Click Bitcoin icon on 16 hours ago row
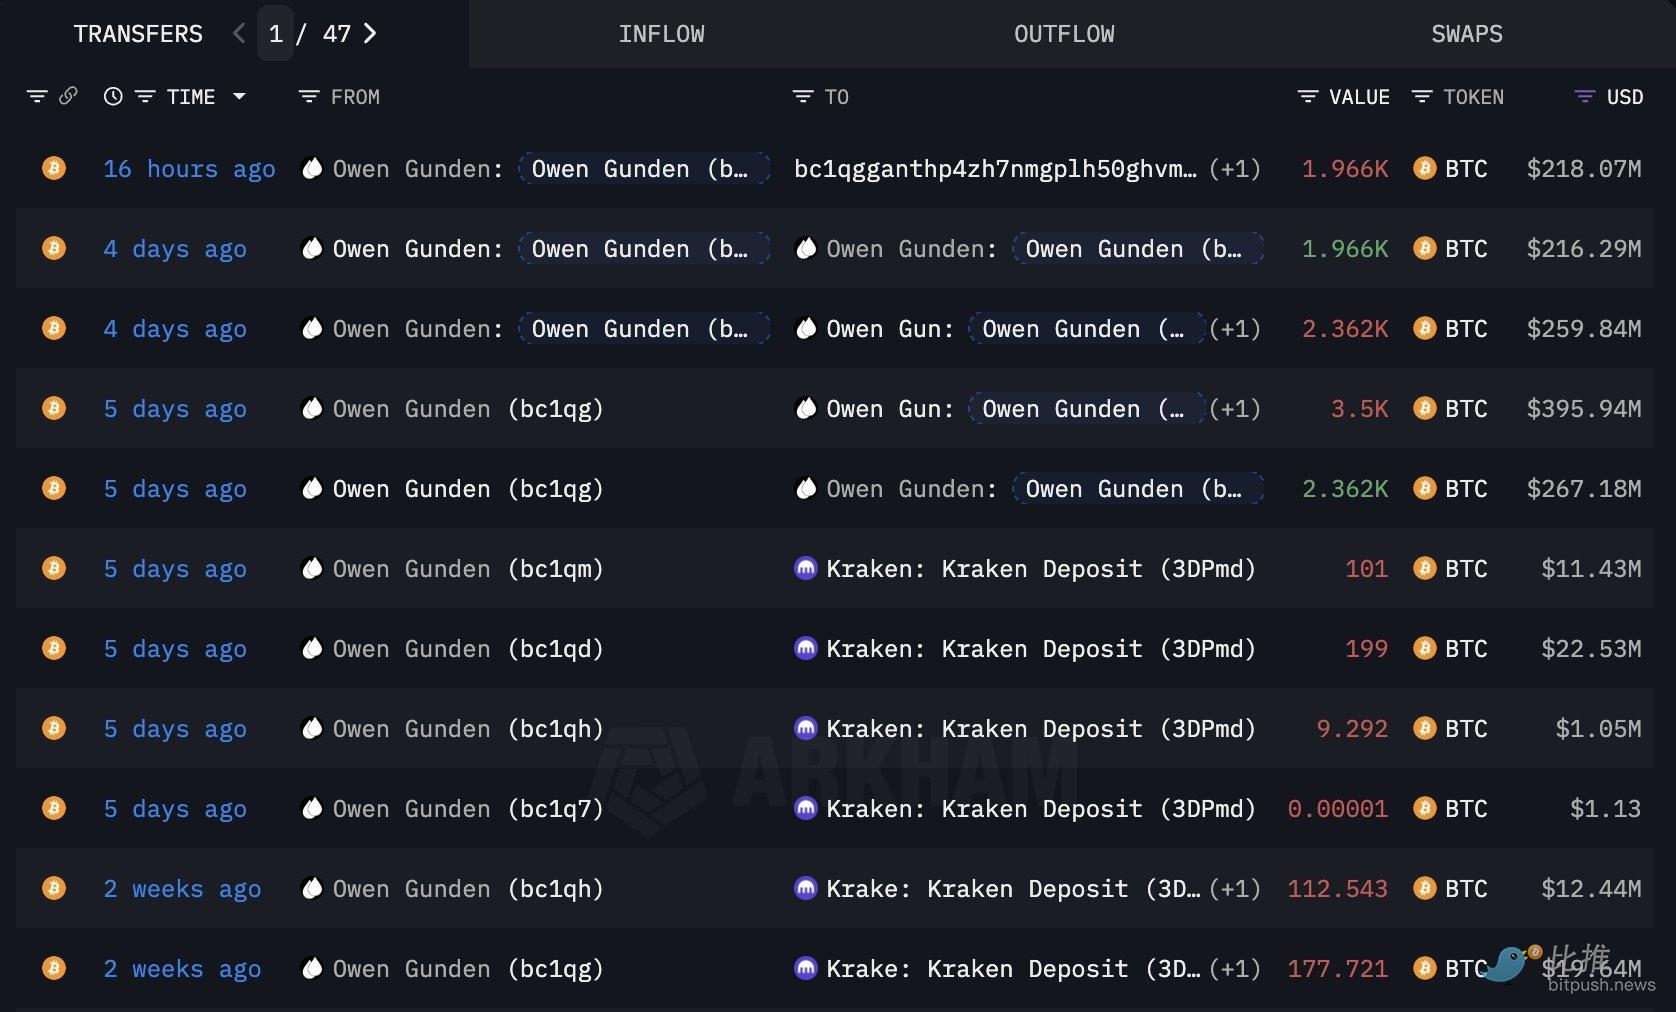 pyautogui.click(x=54, y=168)
